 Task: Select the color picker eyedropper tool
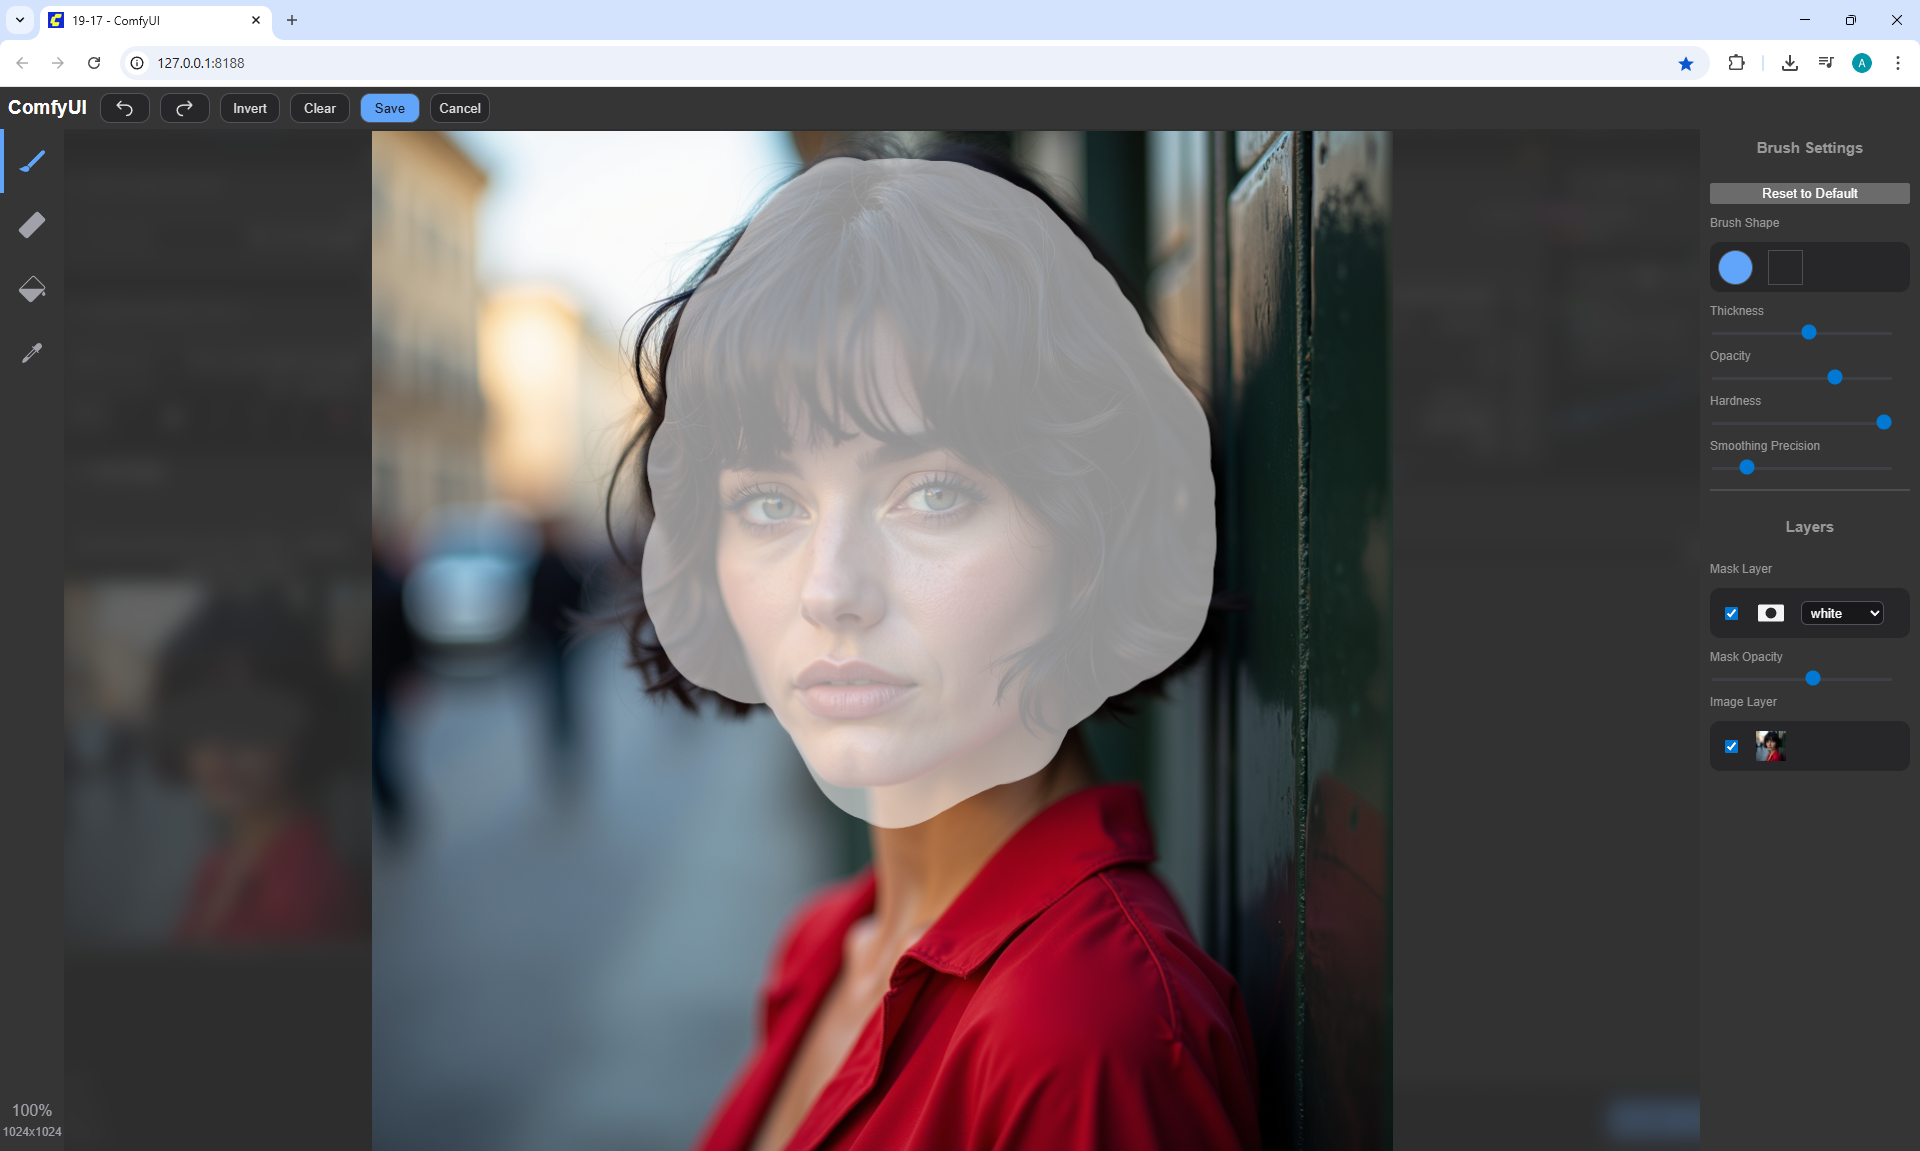(32, 353)
